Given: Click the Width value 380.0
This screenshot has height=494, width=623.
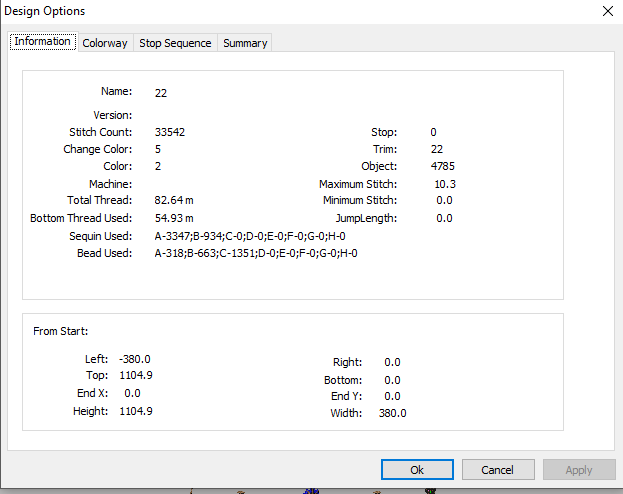Looking at the screenshot, I should pos(393,413).
